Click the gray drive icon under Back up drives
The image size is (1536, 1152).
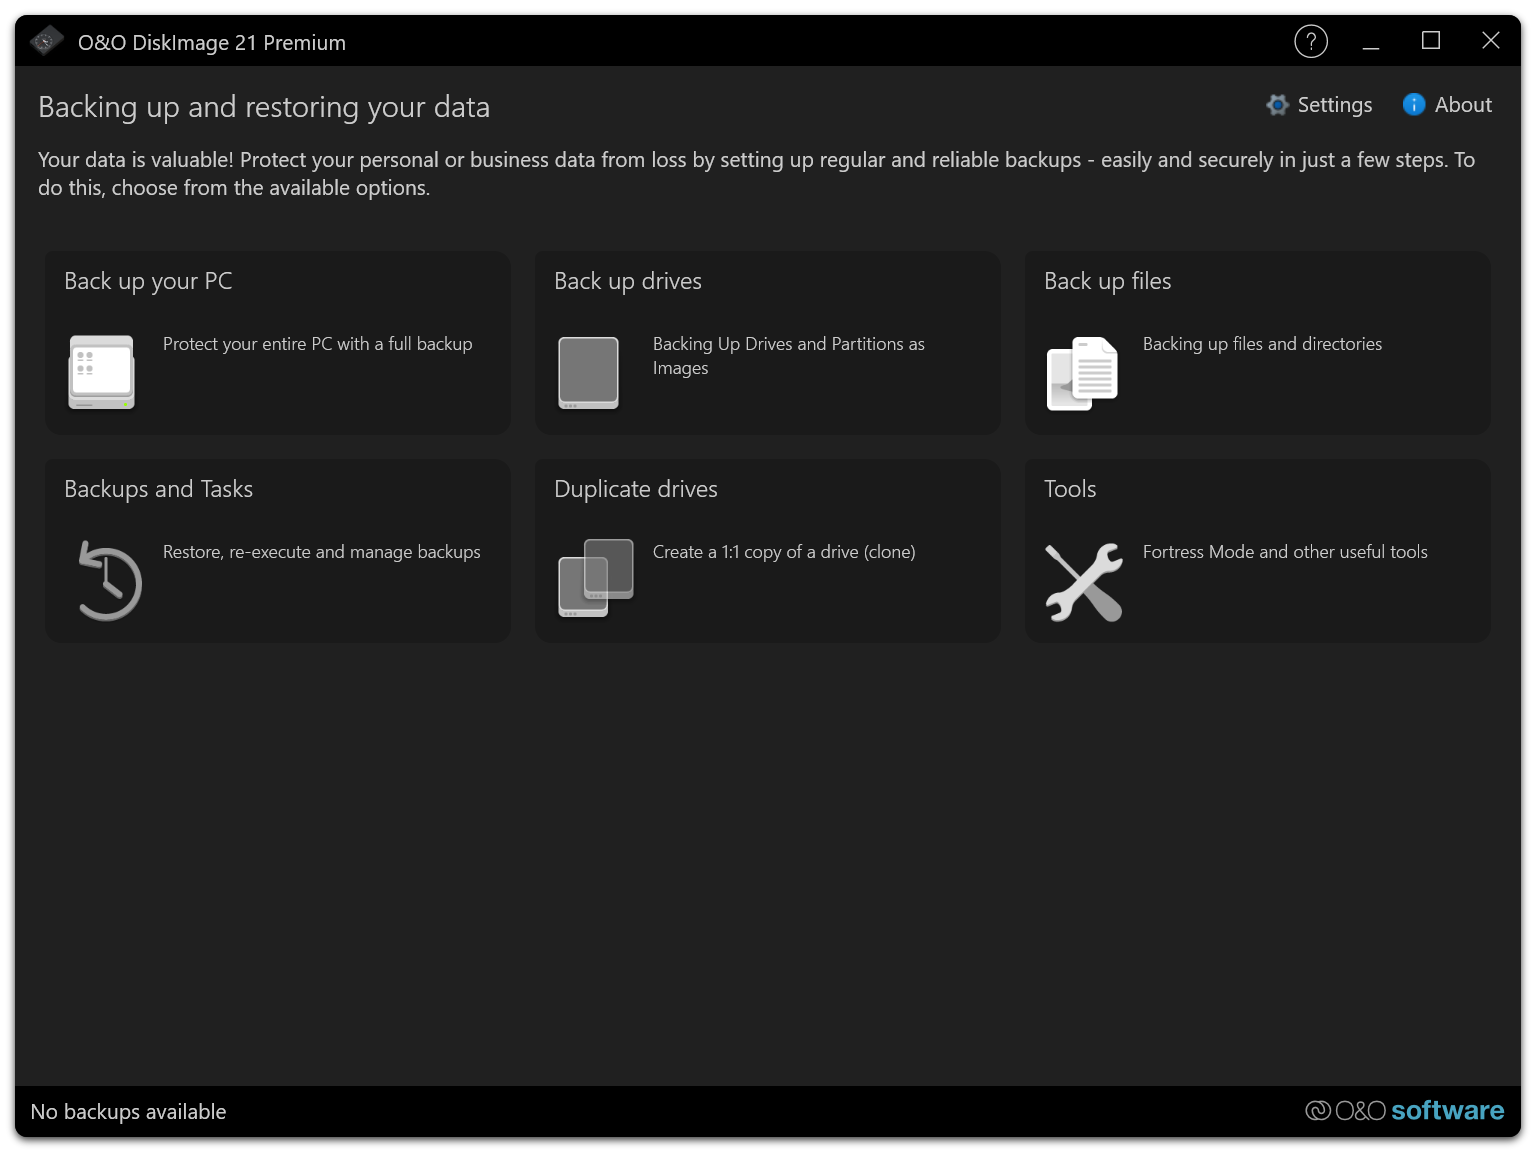tap(588, 373)
